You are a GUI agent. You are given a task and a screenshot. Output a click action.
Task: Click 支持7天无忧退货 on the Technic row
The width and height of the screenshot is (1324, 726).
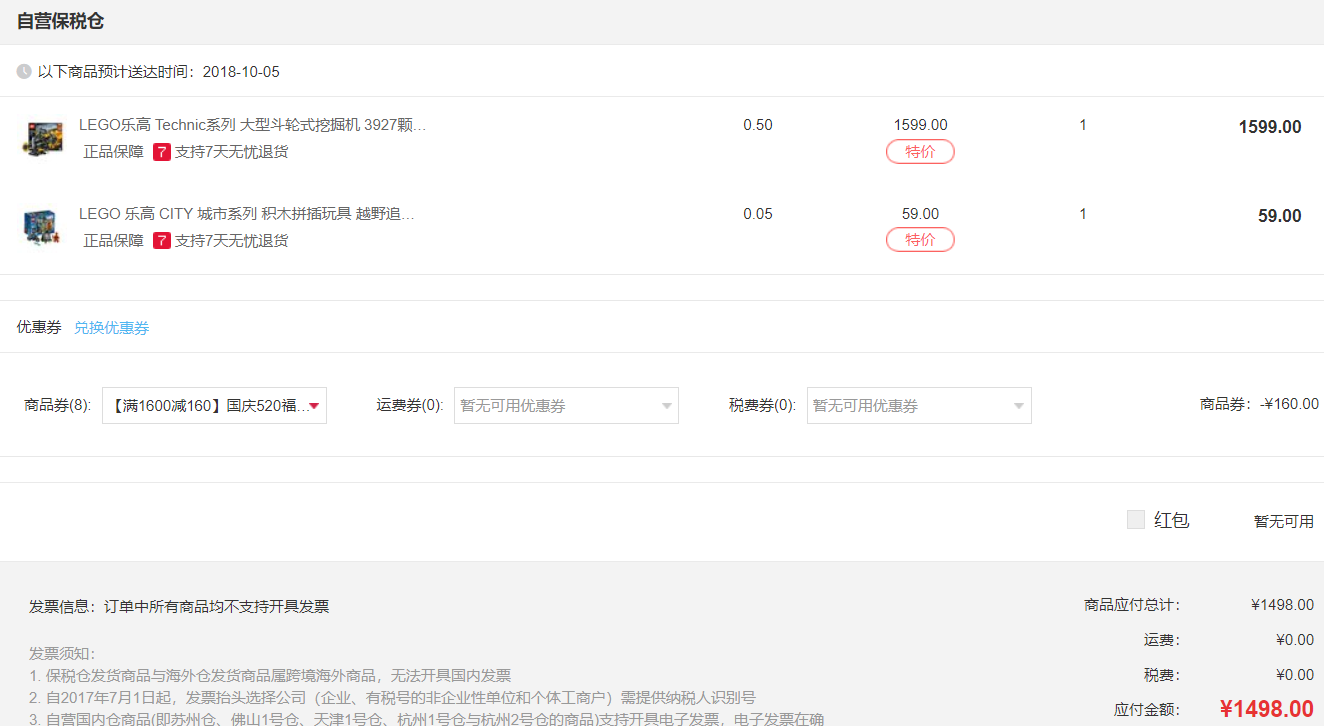coord(232,152)
